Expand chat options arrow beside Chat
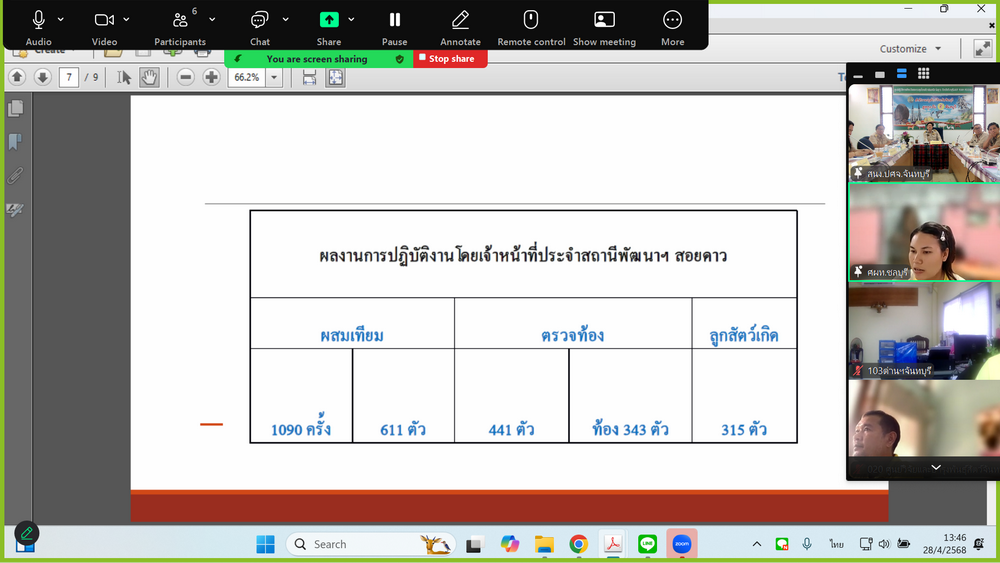This screenshot has width=1000, height=563. point(286,20)
